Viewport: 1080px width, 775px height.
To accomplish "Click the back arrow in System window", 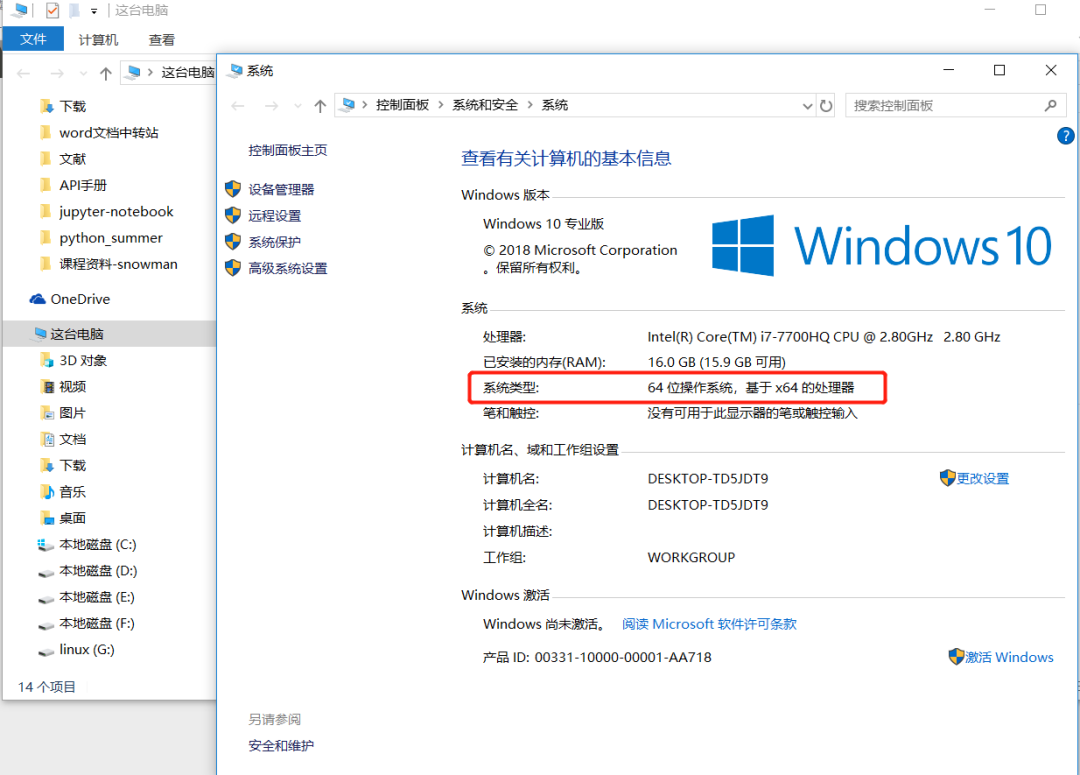I will [x=238, y=106].
